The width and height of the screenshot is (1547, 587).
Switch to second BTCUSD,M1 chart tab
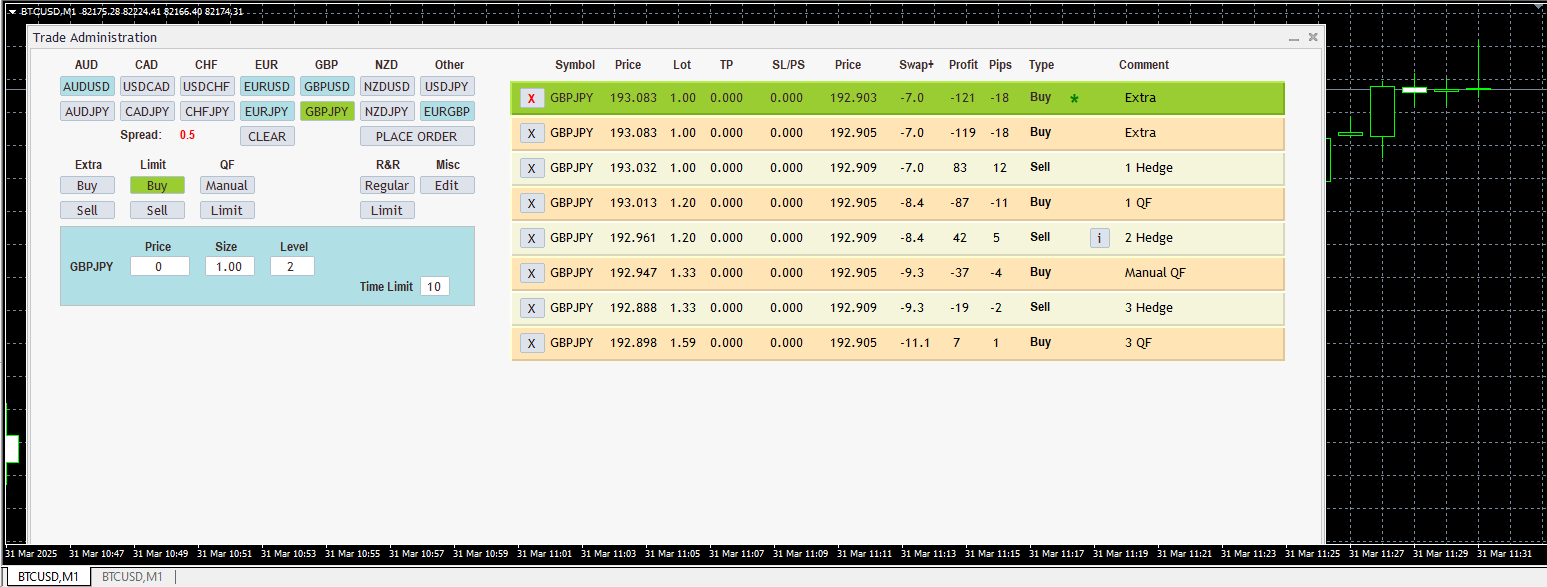pyautogui.click(x=132, y=577)
